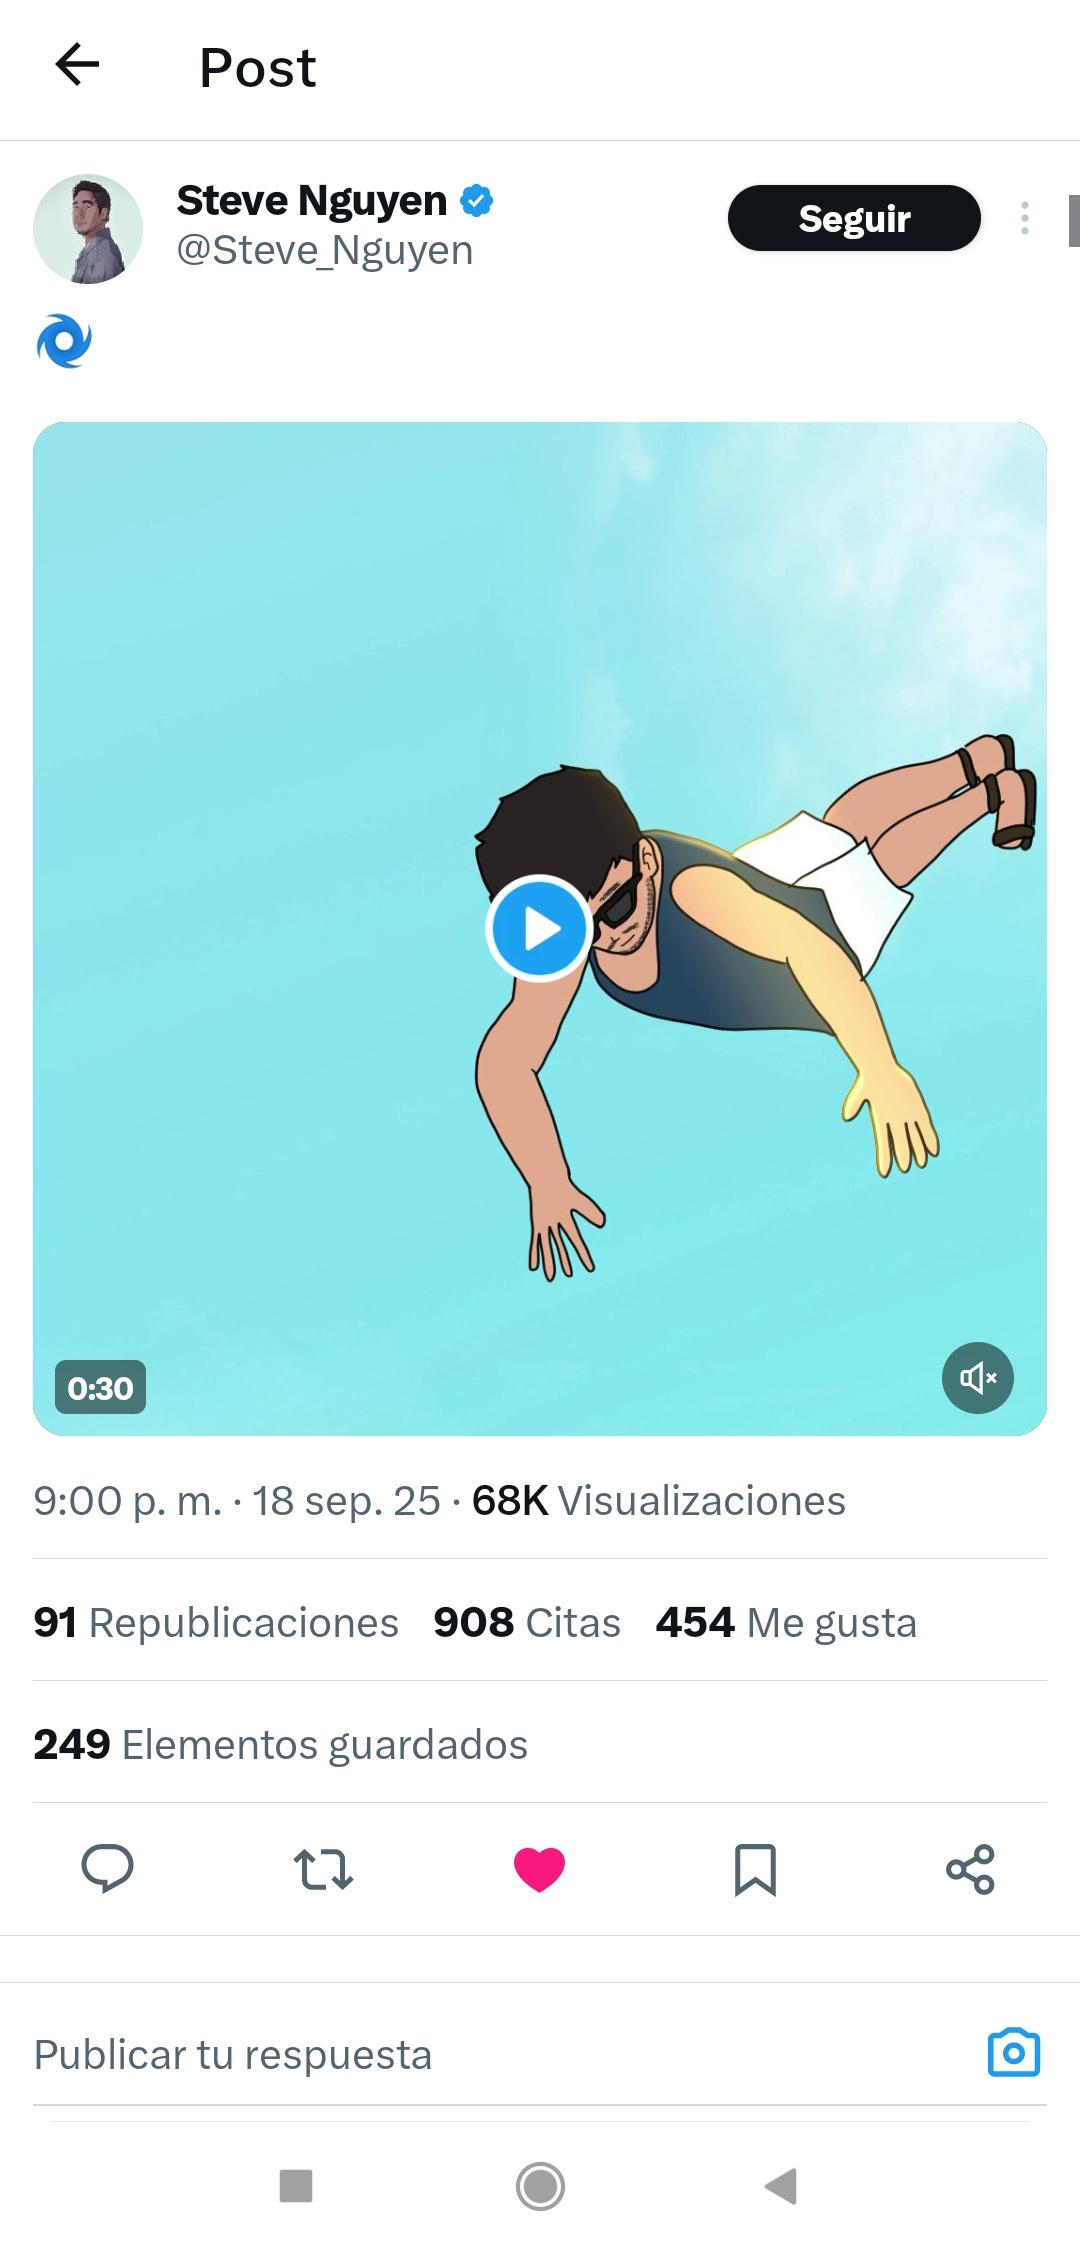Toggle the bookmark icon to save the post
1080x2251 pixels.
point(755,1869)
